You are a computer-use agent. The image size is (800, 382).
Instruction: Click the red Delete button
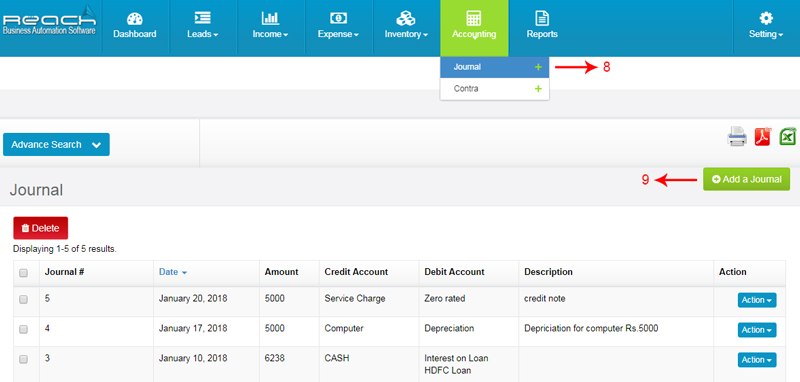(x=40, y=228)
